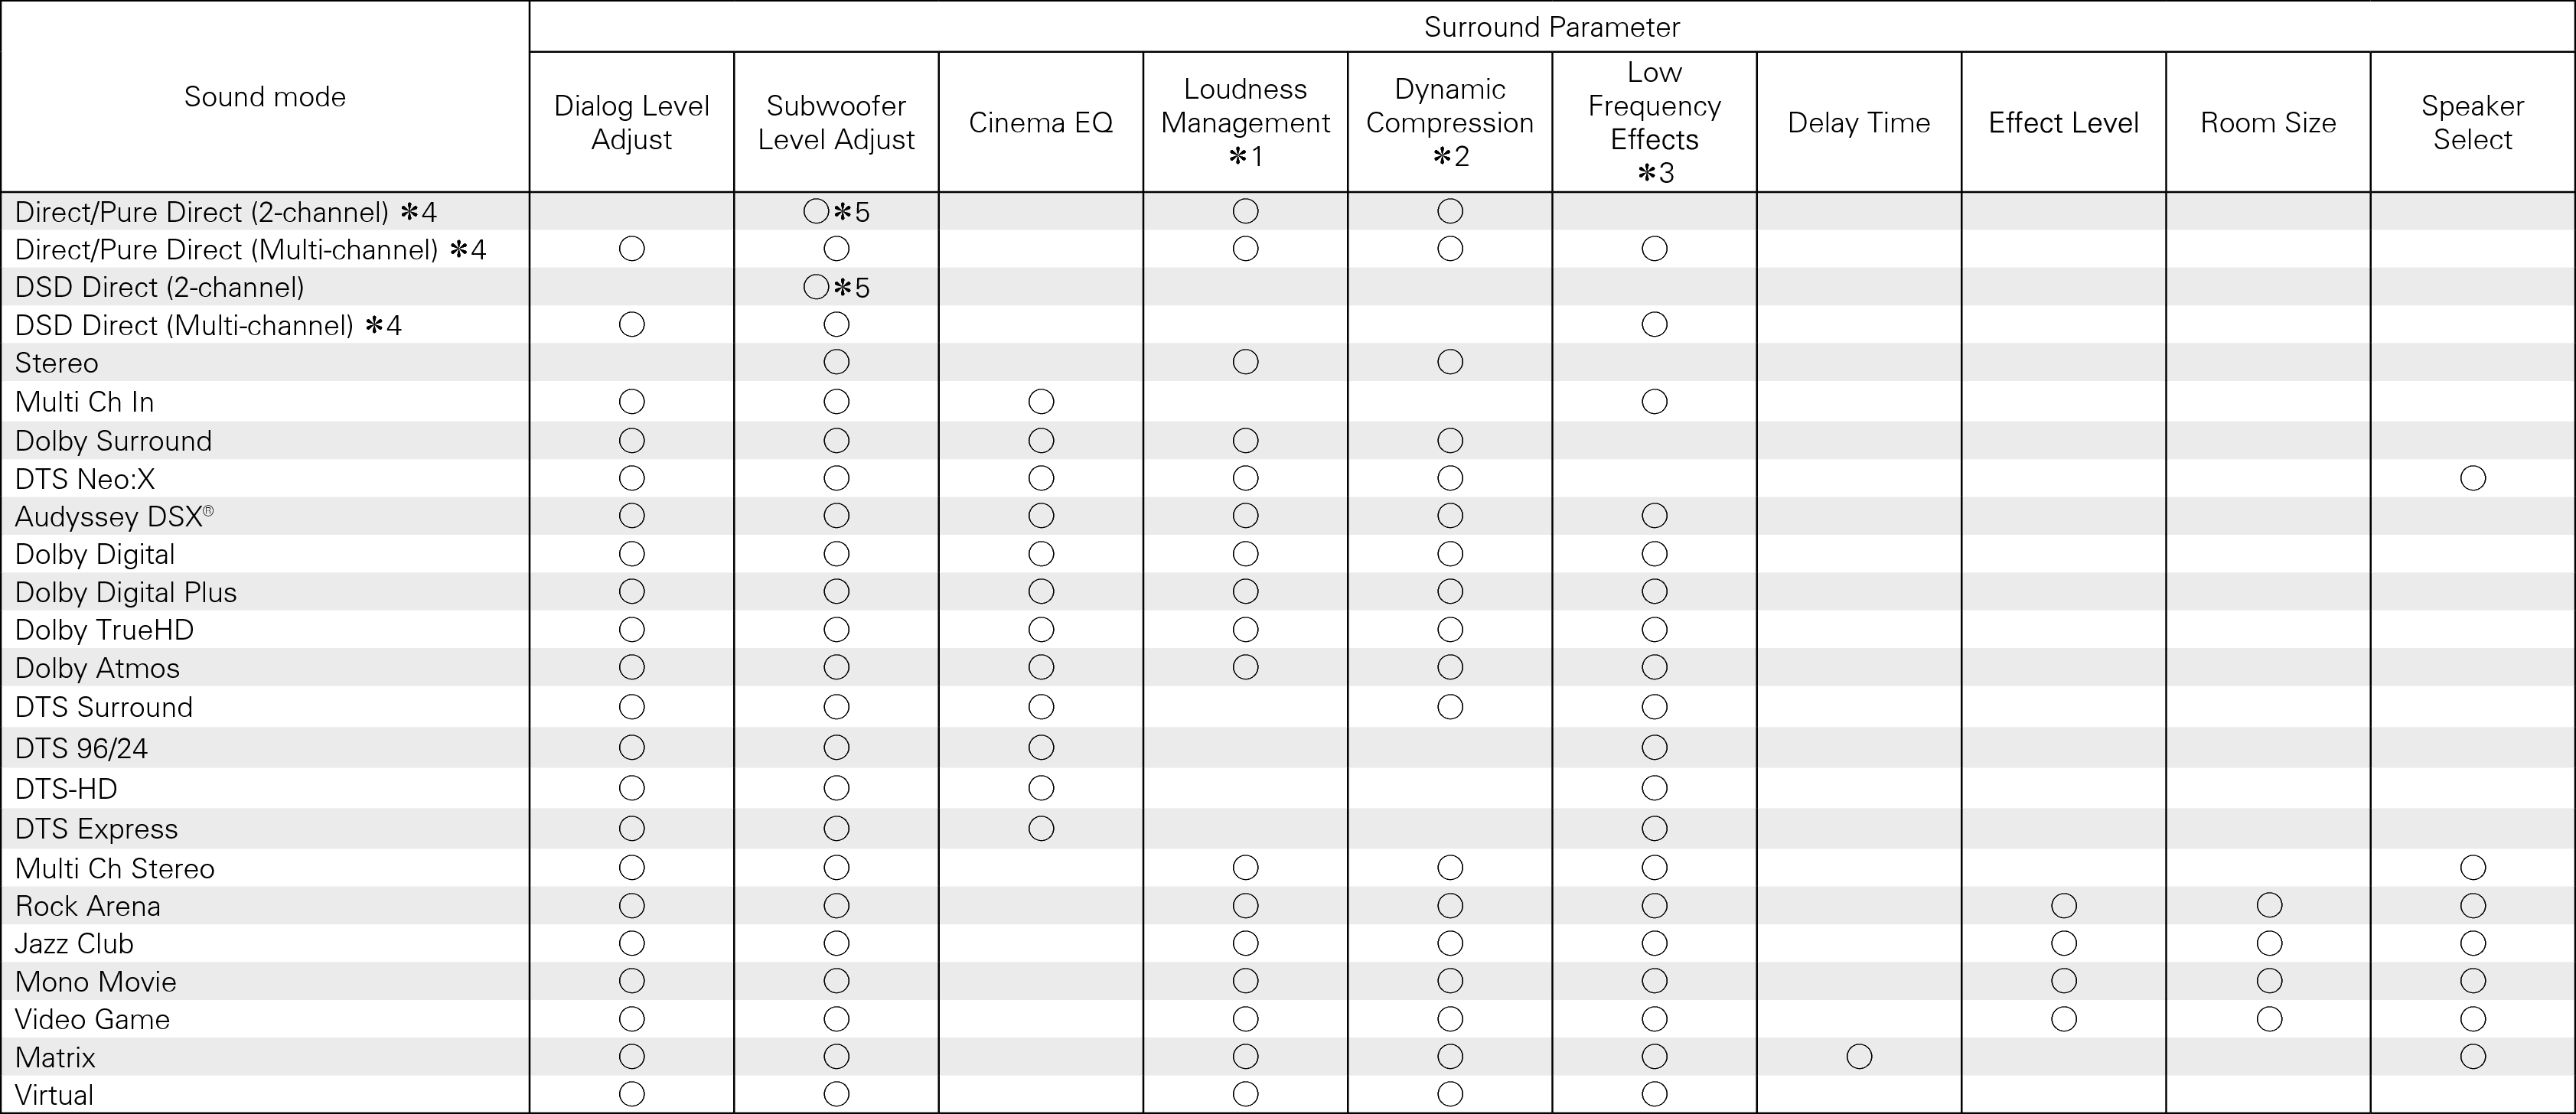Screen dimensions: 2576x1114
Task: Click the Surround Parameter header
Action: pyautogui.click(x=1552, y=27)
